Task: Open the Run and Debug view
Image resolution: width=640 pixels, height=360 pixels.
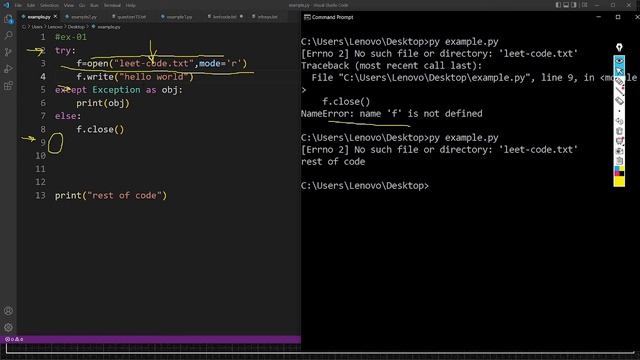Action: click(x=8, y=69)
